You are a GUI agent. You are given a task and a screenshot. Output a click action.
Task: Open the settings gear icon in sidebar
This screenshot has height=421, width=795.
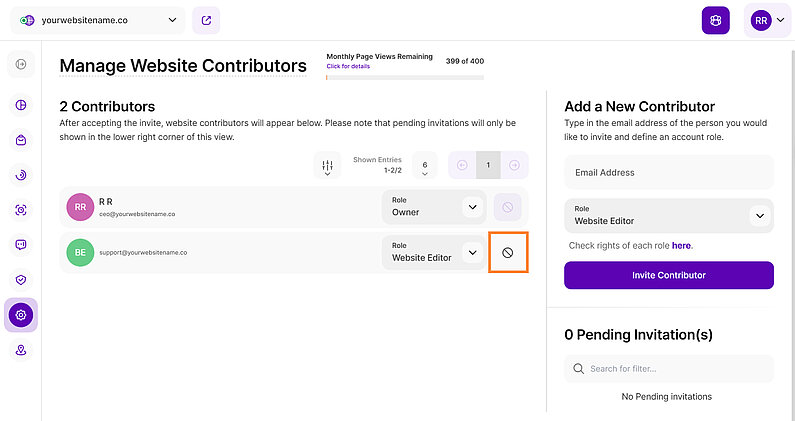pos(20,315)
